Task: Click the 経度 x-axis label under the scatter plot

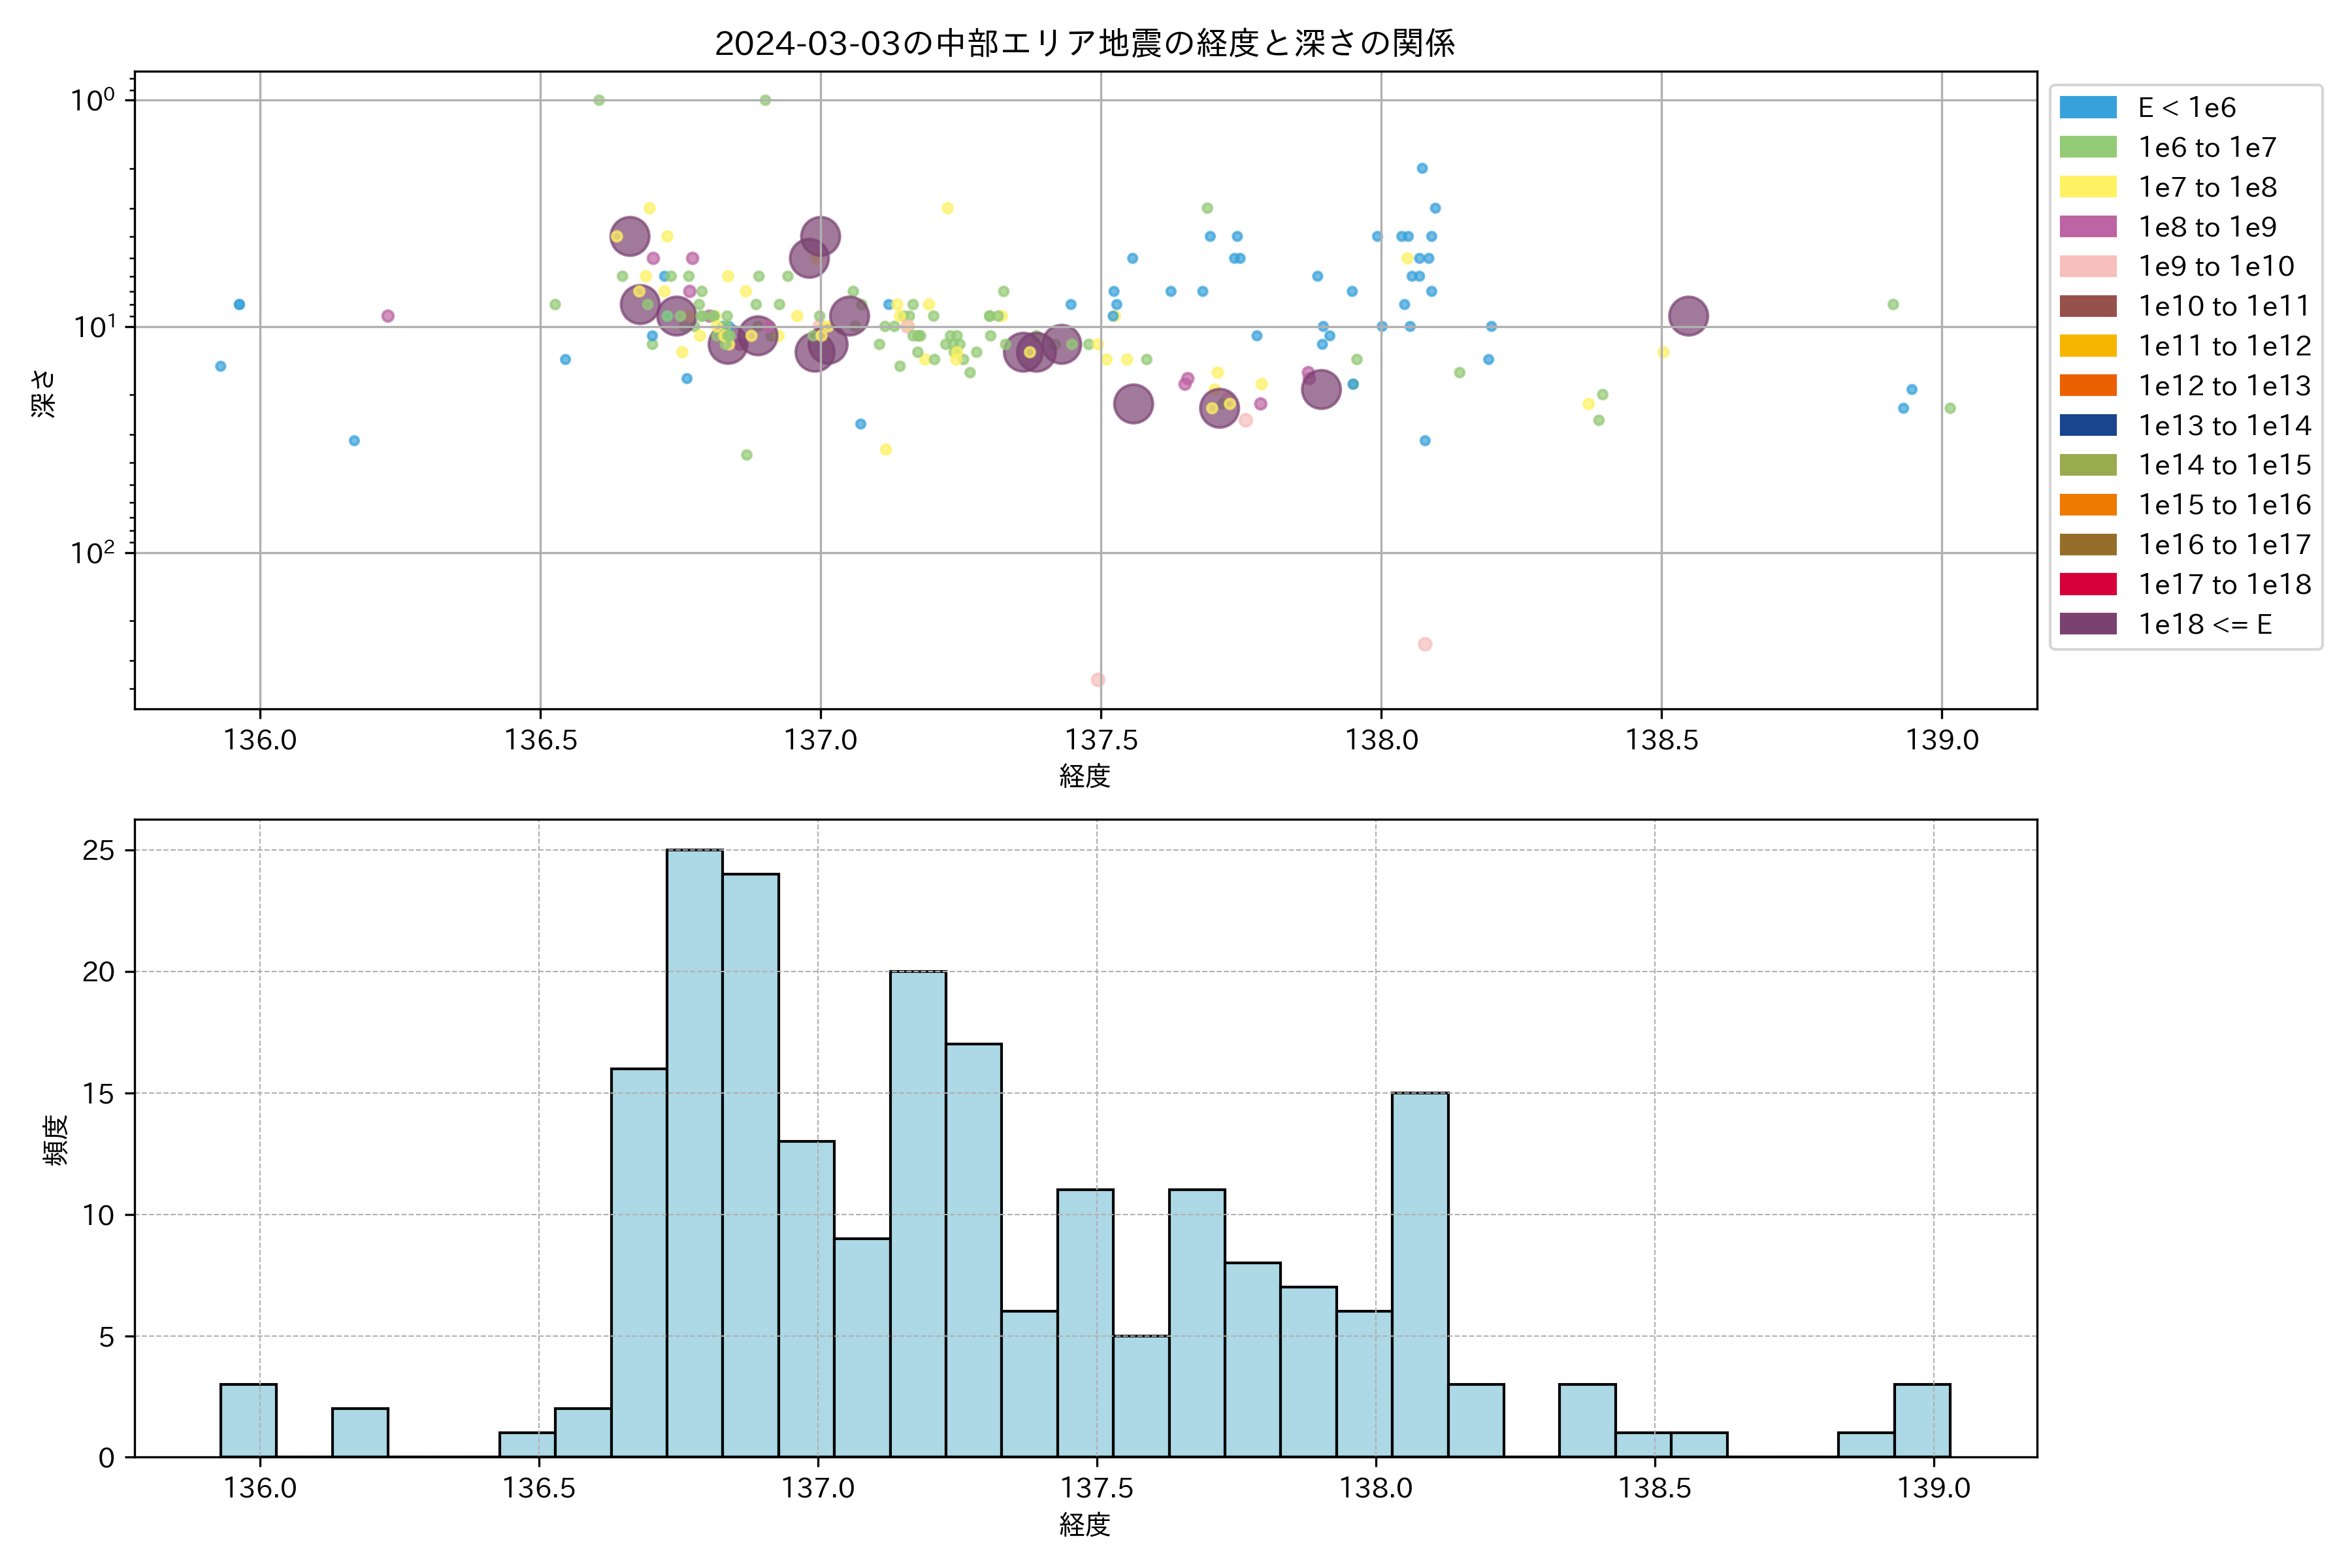Action: (1085, 776)
